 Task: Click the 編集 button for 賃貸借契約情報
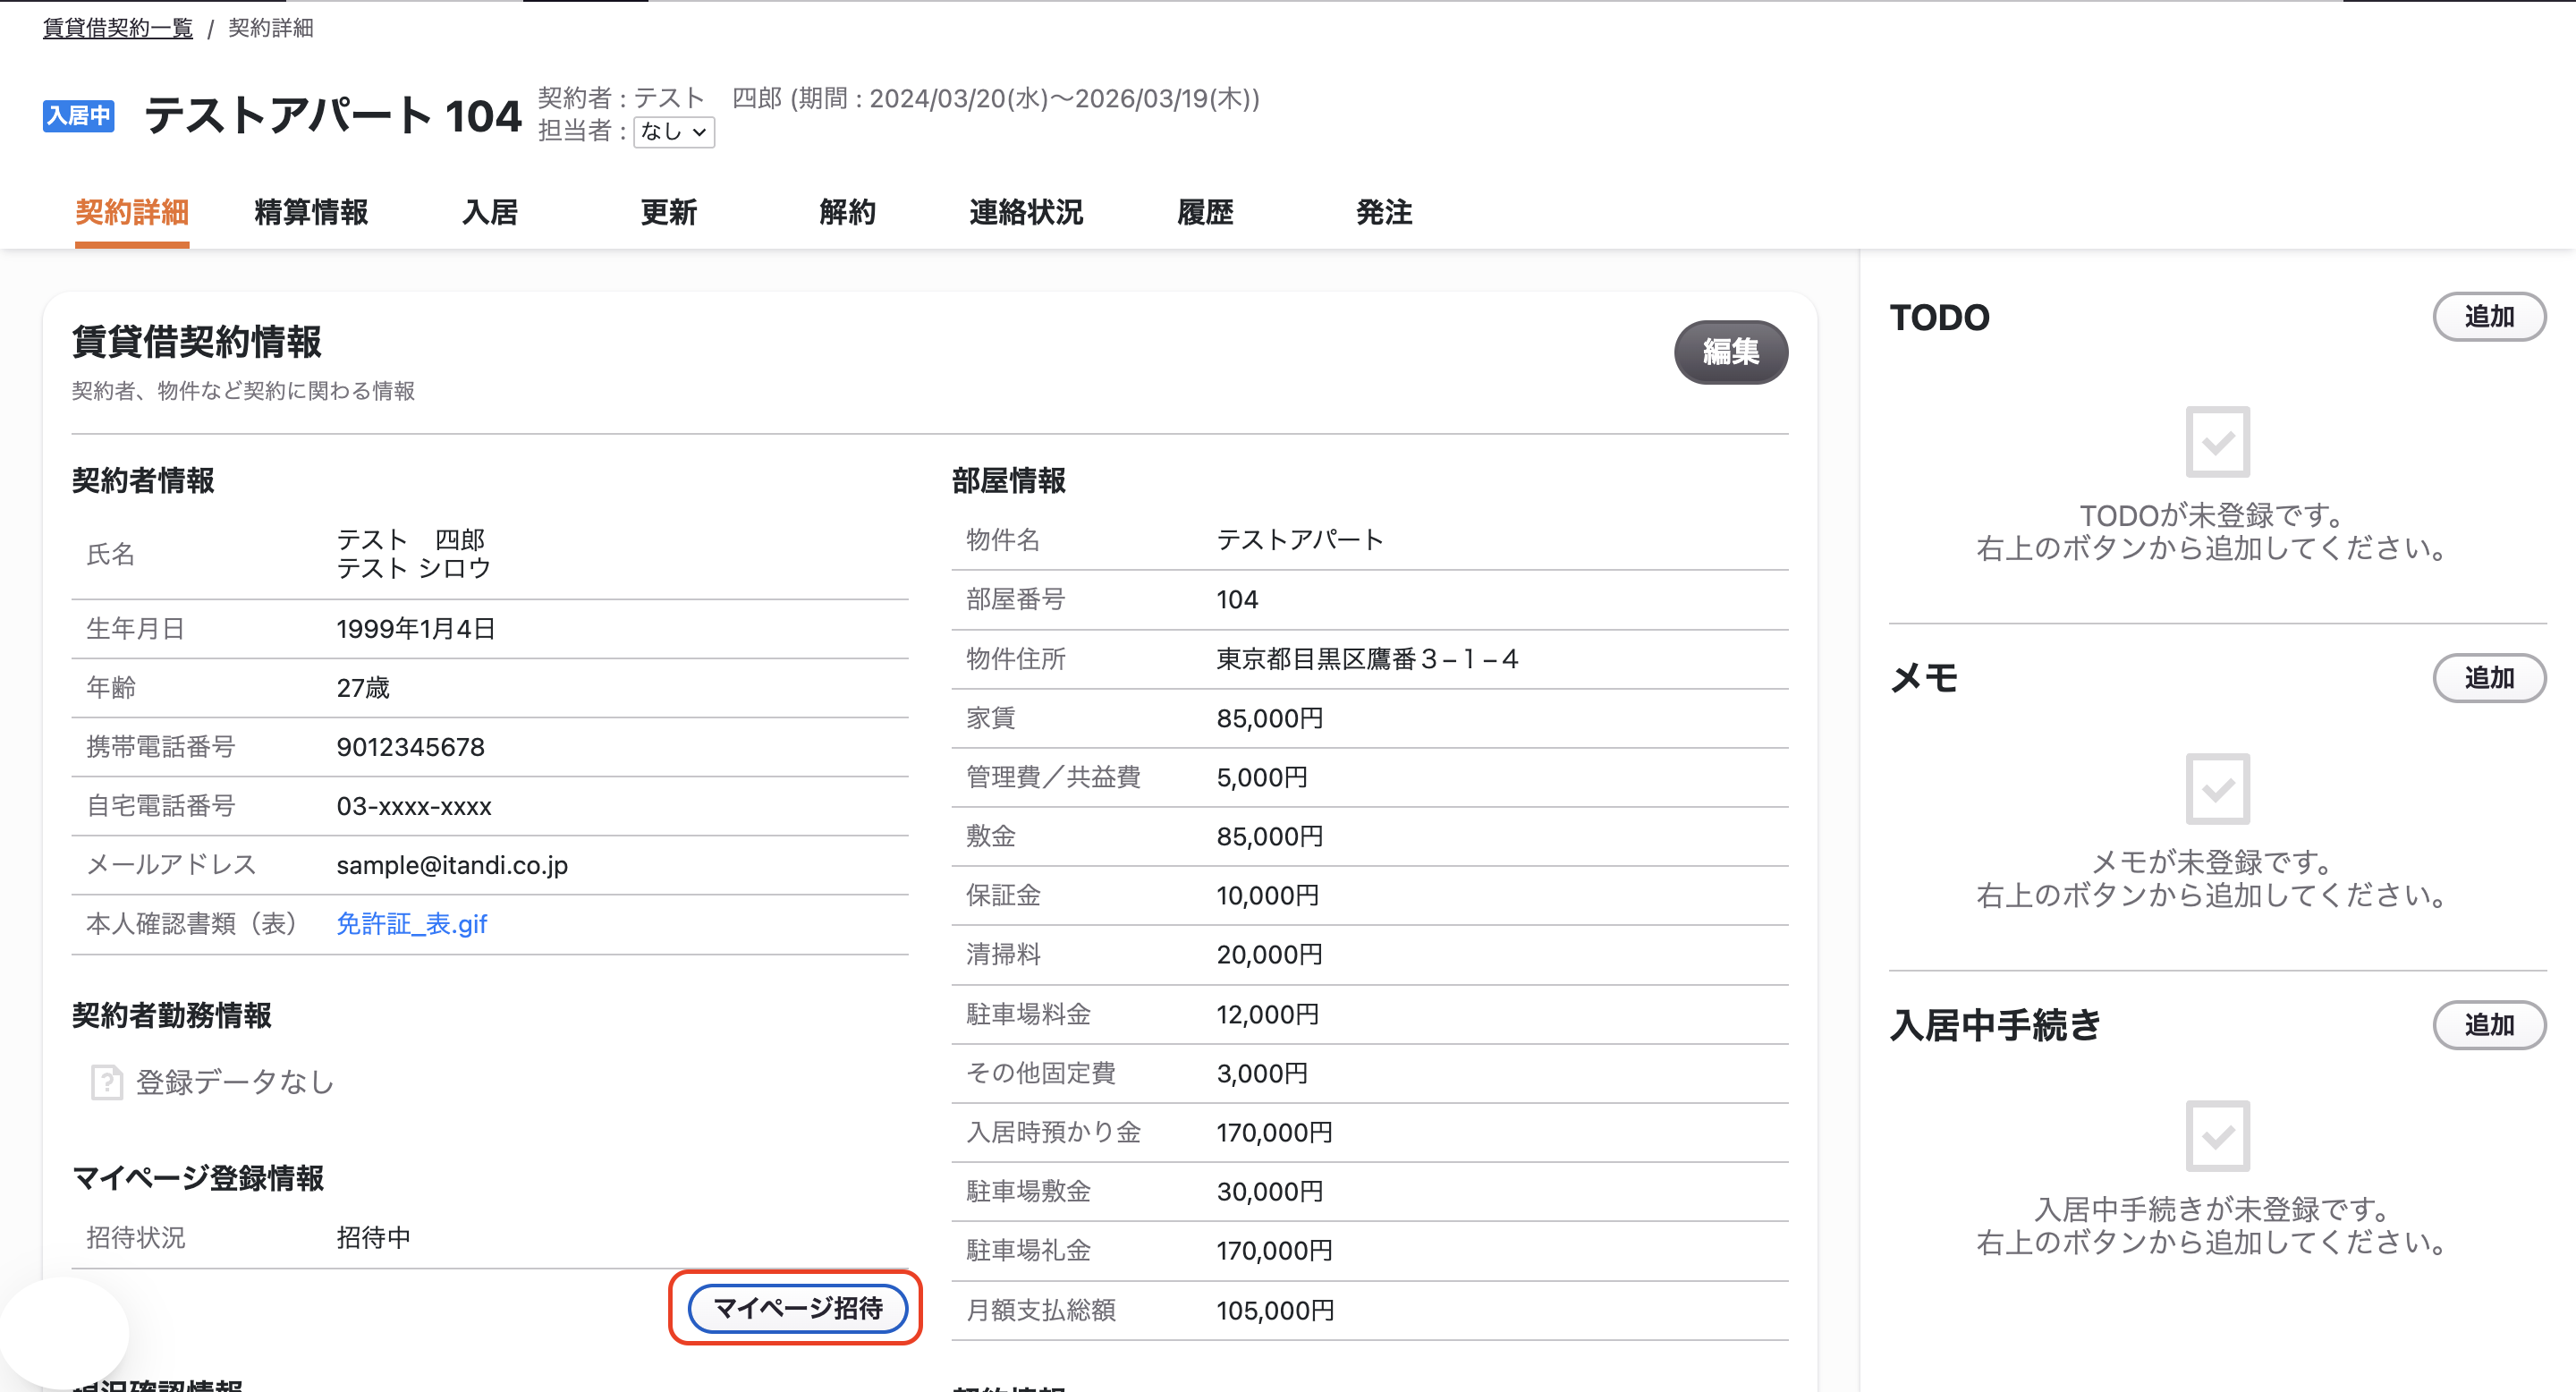tap(1731, 352)
